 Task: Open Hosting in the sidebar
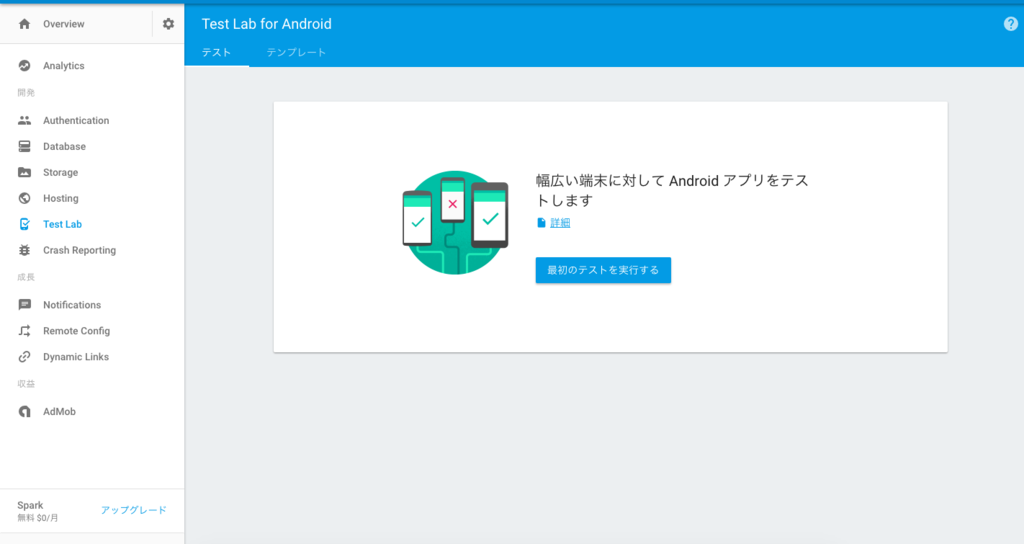[60, 199]
